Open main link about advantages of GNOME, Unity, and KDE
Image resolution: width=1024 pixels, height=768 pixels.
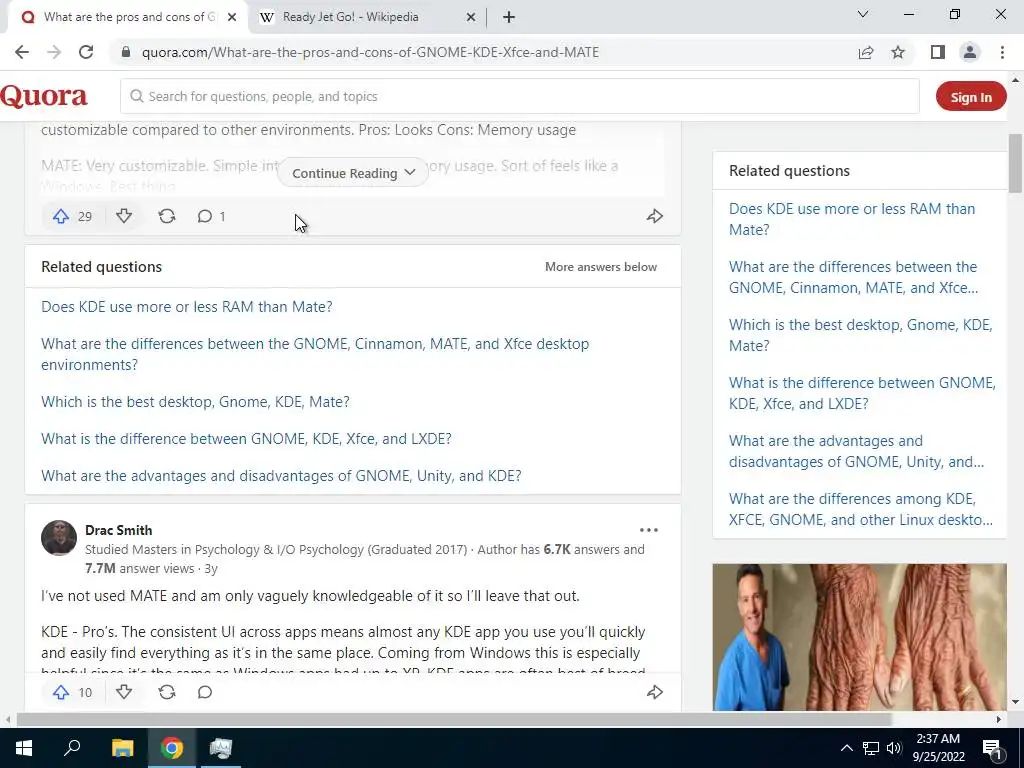point(281,476)
